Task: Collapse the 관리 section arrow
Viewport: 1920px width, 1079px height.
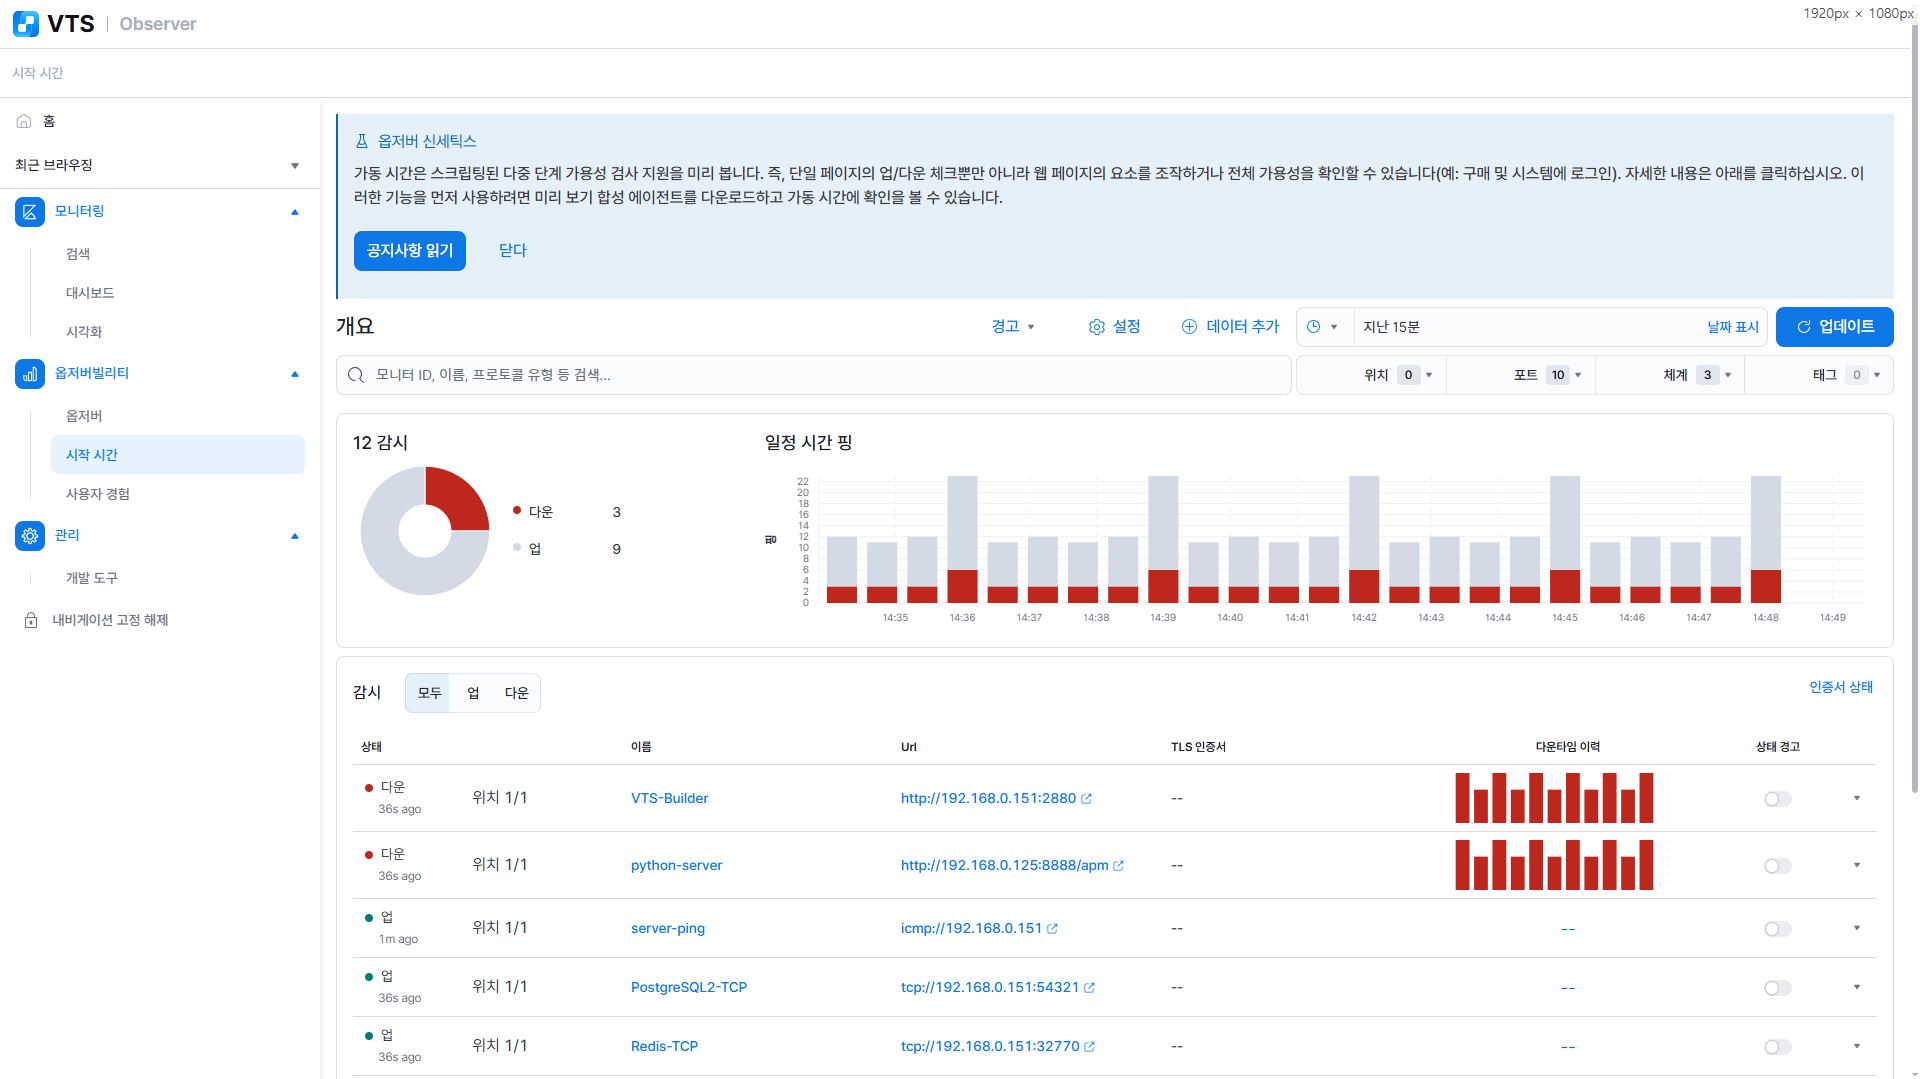Action: [x=295, y=536]
